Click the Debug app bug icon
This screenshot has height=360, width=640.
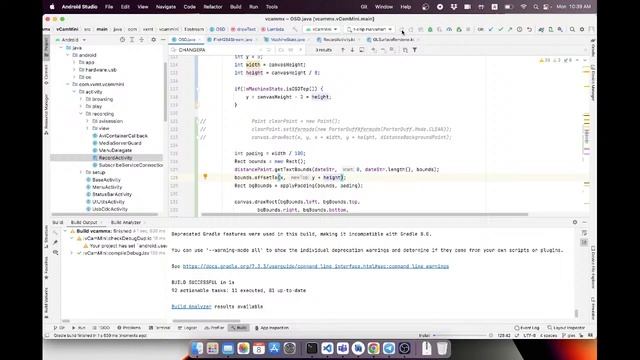(430, 29)
